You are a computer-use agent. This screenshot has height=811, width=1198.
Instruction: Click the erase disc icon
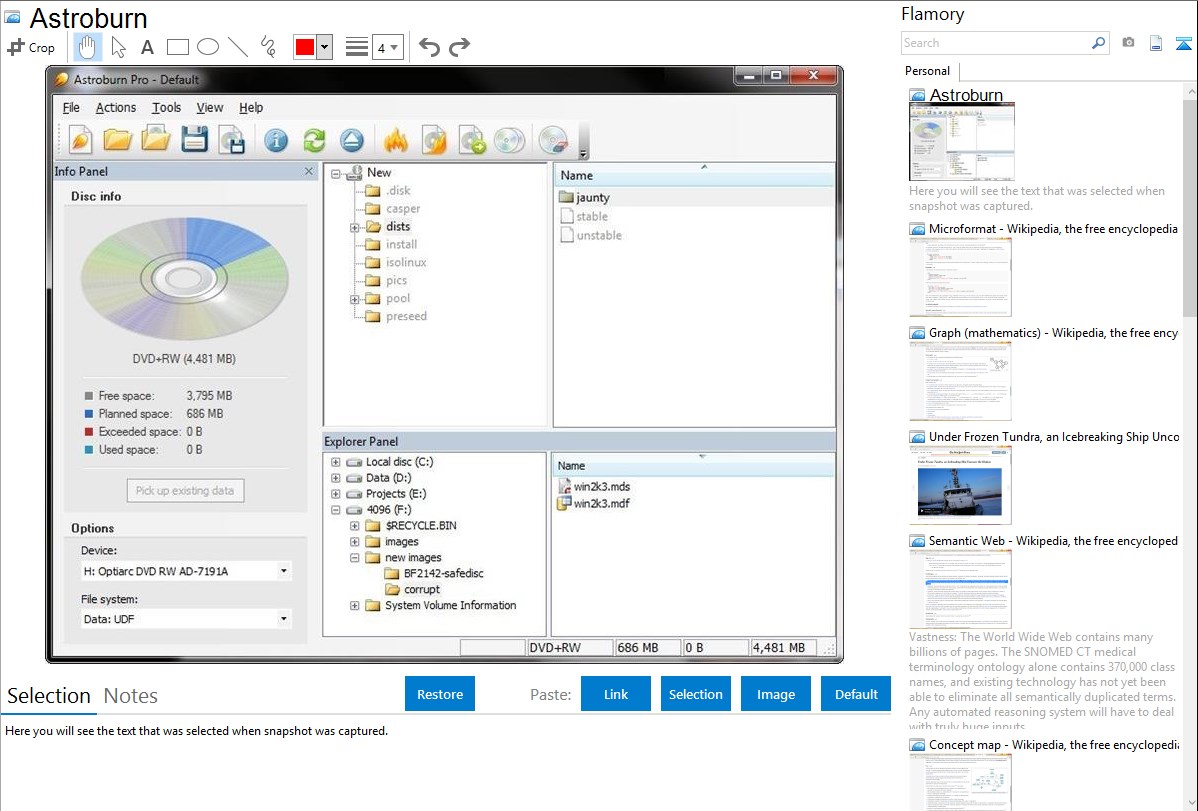[x=553, y=140]
